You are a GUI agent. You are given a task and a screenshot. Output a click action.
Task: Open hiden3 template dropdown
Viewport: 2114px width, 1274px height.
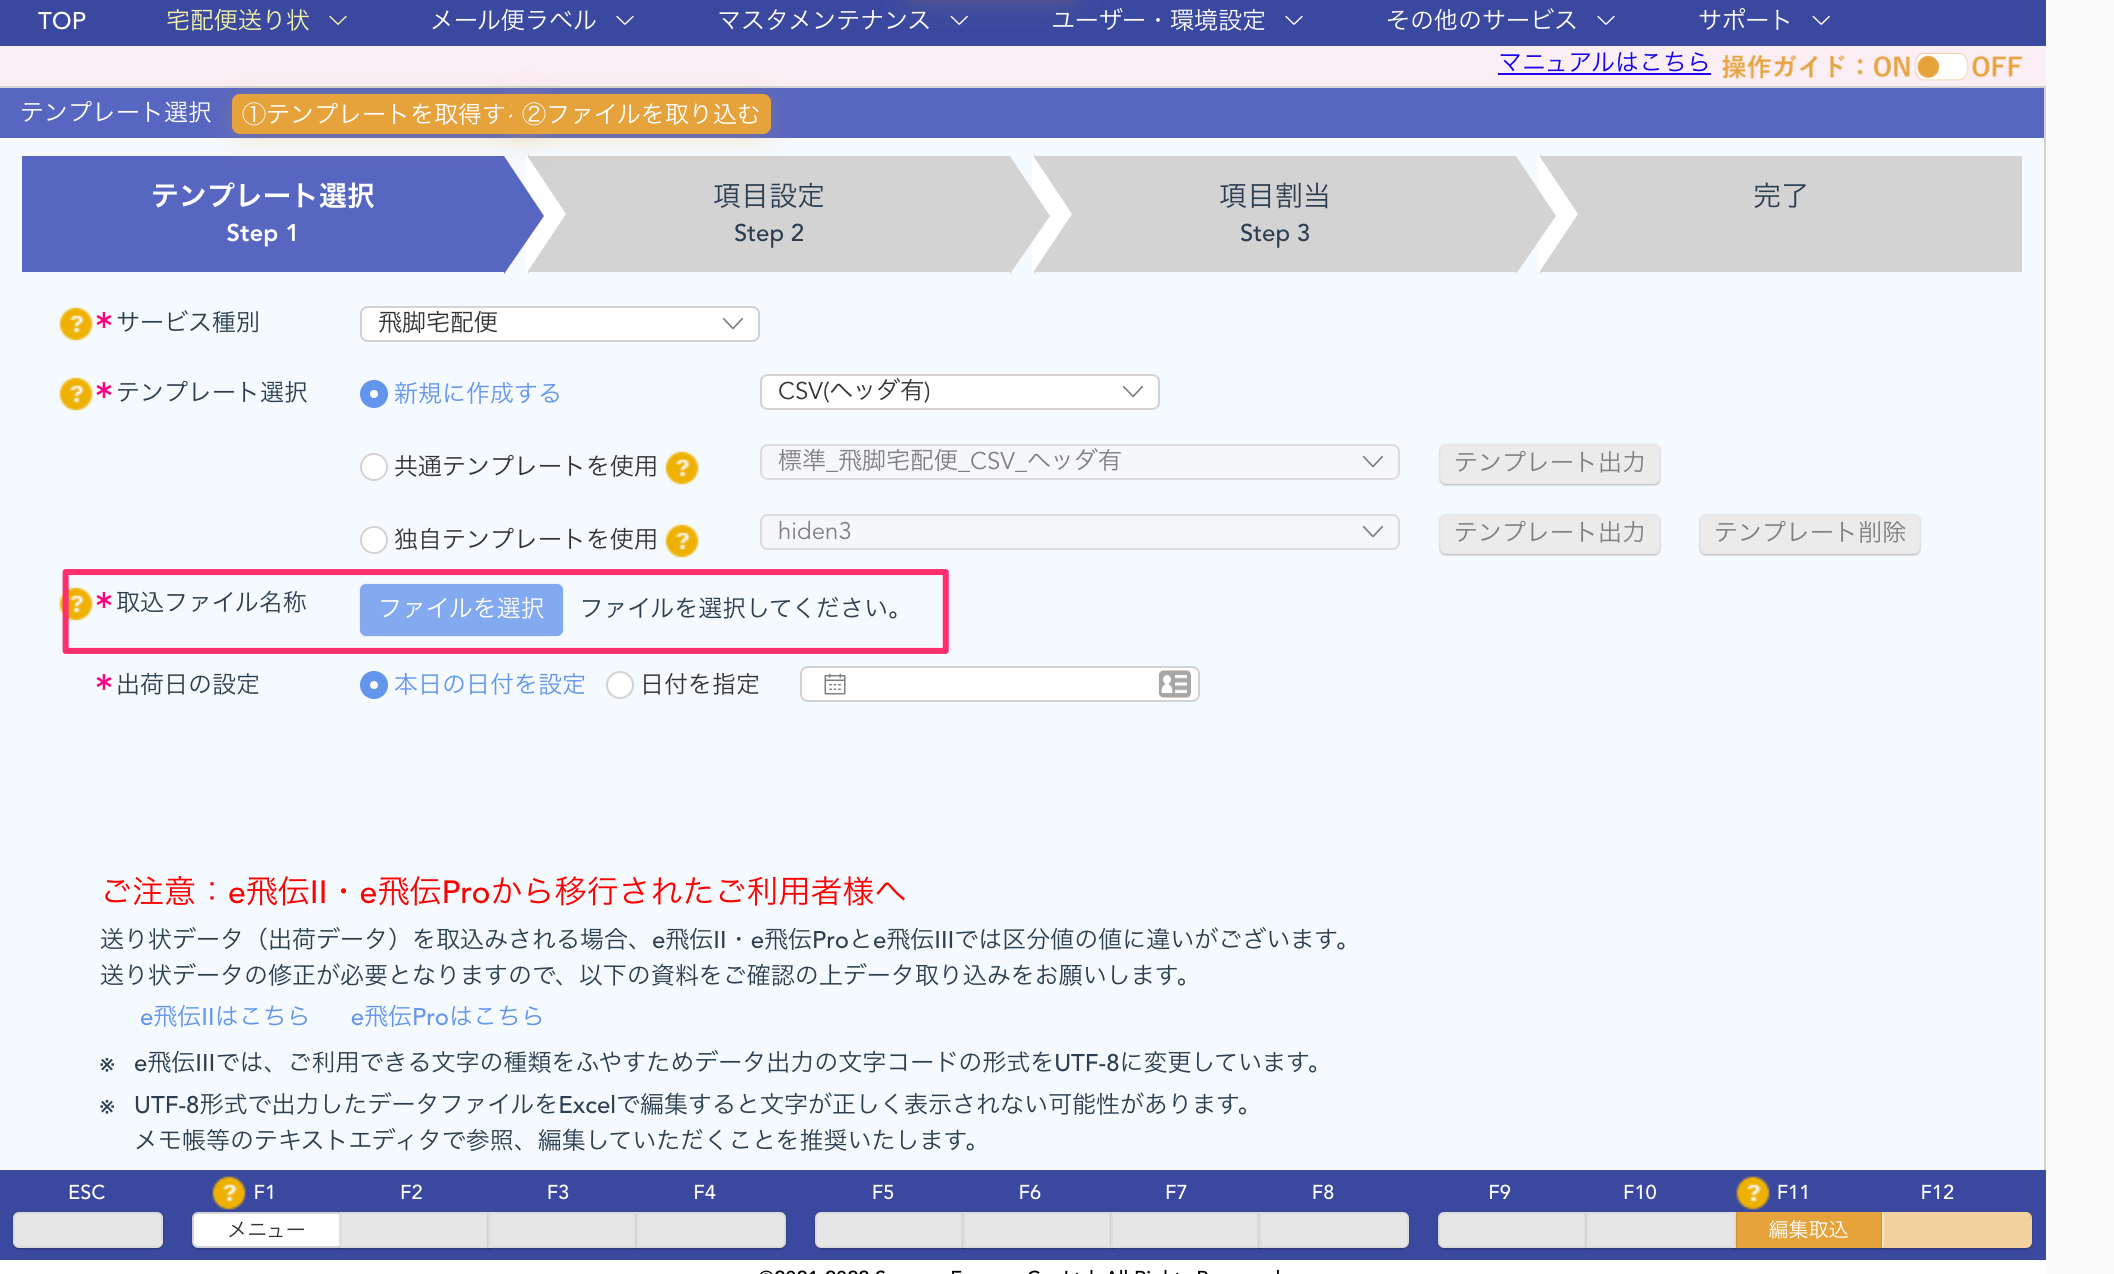tap(1079, 532)
